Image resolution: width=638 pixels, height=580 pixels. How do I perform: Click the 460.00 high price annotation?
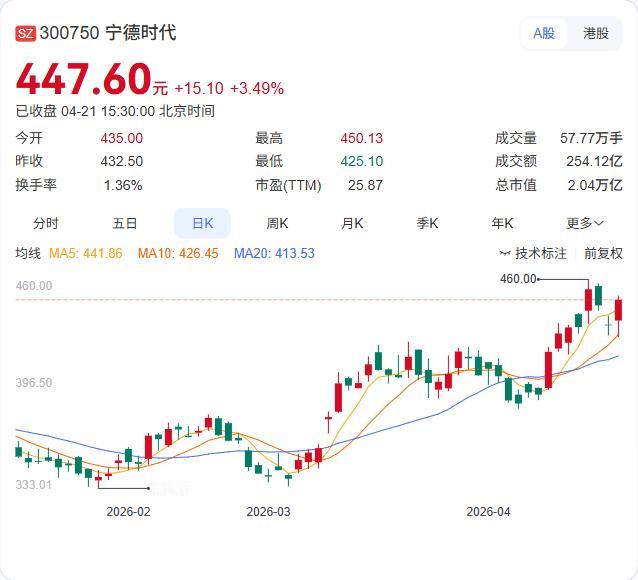518,279
